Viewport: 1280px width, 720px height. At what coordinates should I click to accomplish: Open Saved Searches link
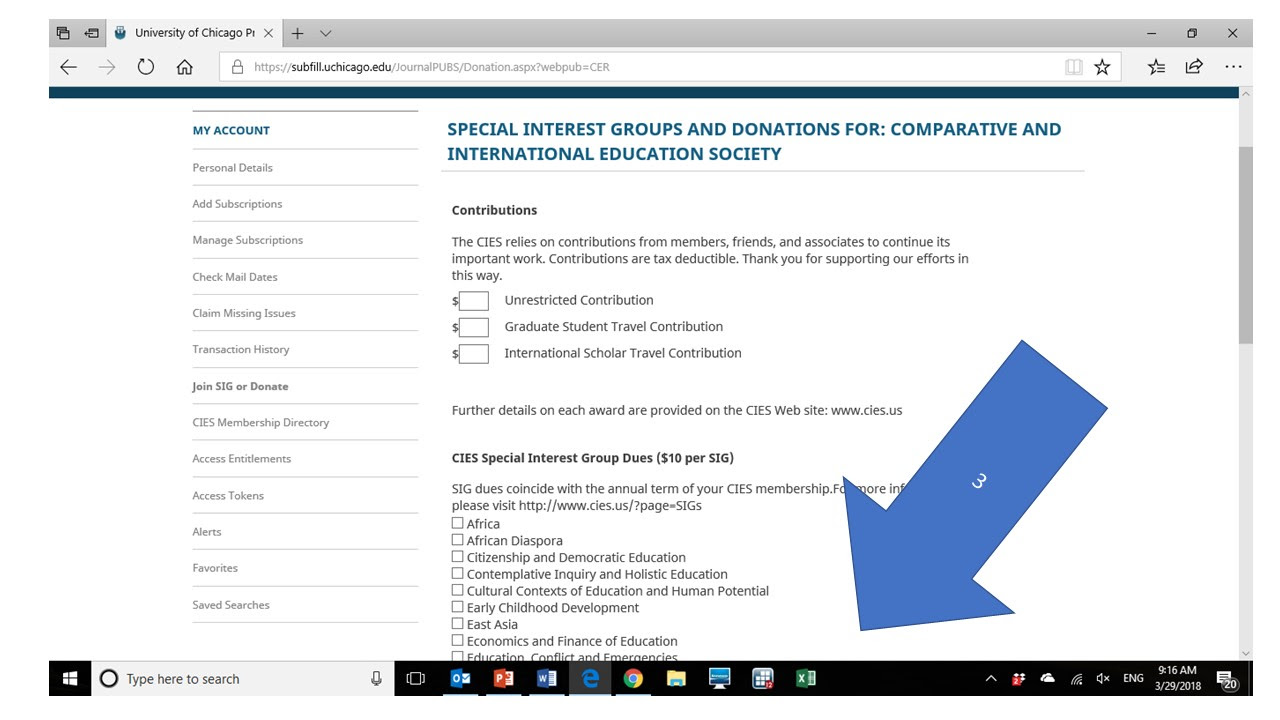click(231, 605)
